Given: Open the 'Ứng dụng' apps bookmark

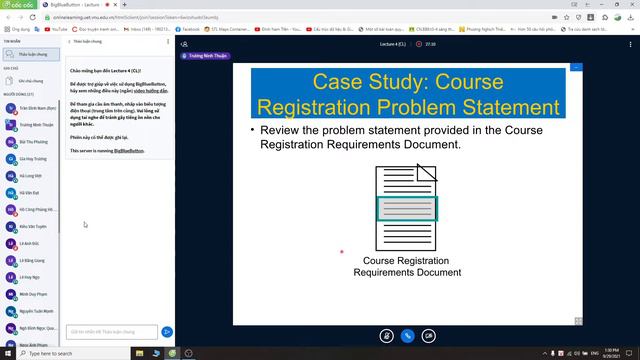Looking at the screenshot, I should (x=17, y=29).
